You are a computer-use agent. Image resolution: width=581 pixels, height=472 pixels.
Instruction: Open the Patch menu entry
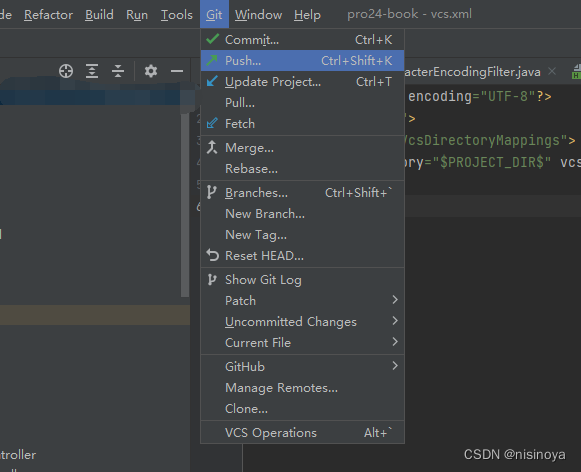point(302,300)
